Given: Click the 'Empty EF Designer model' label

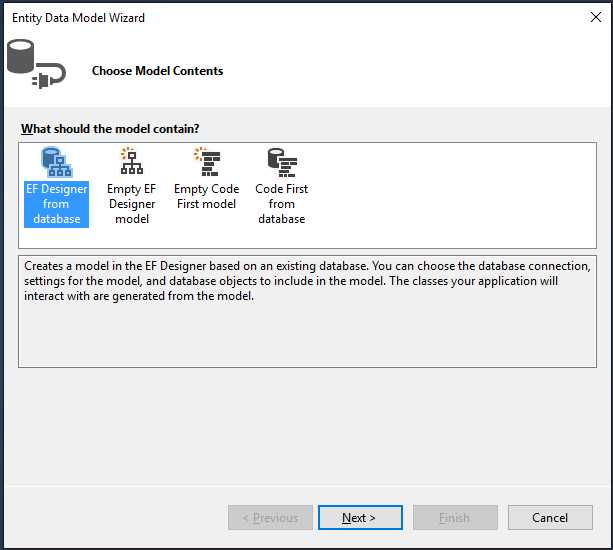Looking at the screenshot, I should click(x=132, y=204).
